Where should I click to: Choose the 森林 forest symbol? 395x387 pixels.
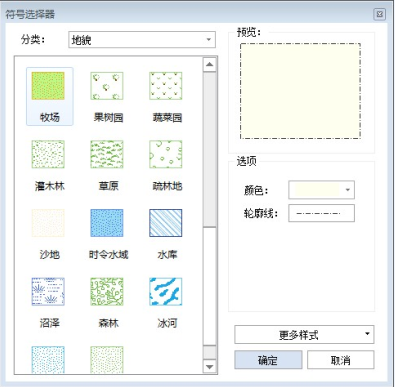coord(107,302)
